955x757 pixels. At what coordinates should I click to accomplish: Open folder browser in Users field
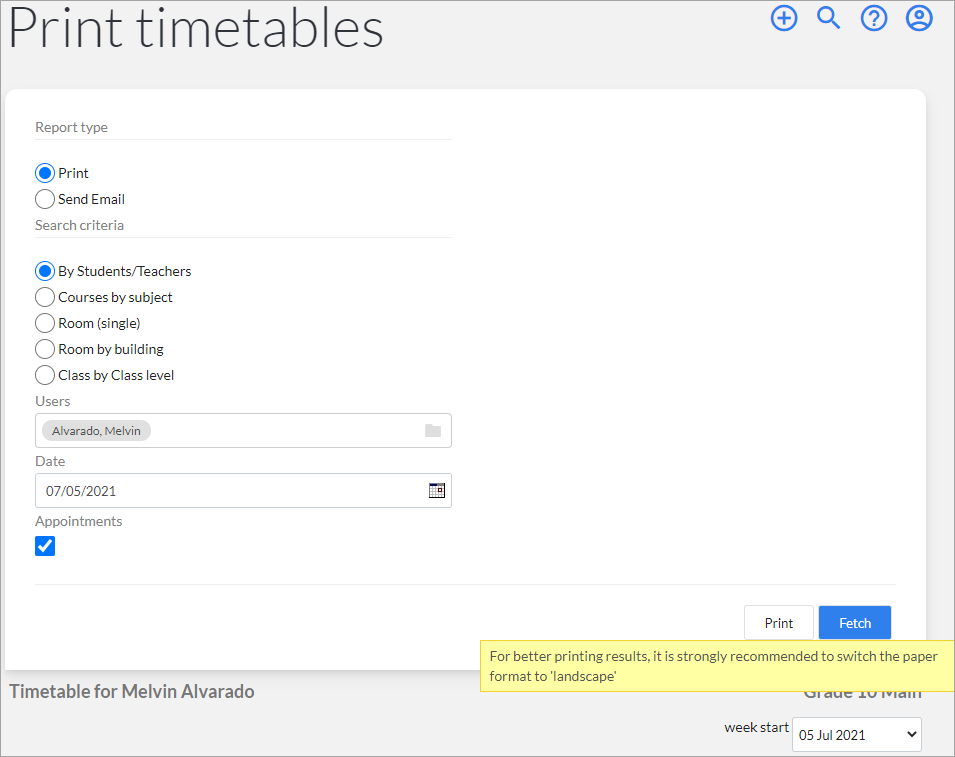pyautogui.click(x=433, y=431)
